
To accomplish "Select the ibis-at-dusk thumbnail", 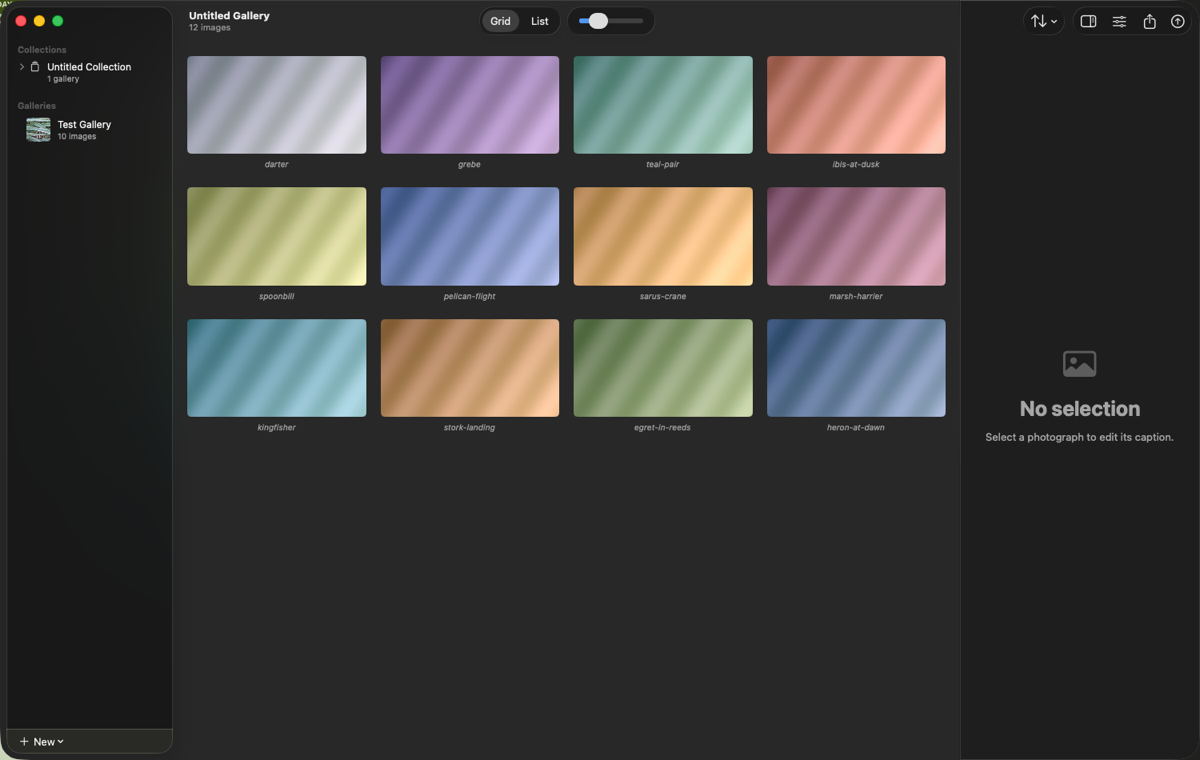I will (856, 105).
